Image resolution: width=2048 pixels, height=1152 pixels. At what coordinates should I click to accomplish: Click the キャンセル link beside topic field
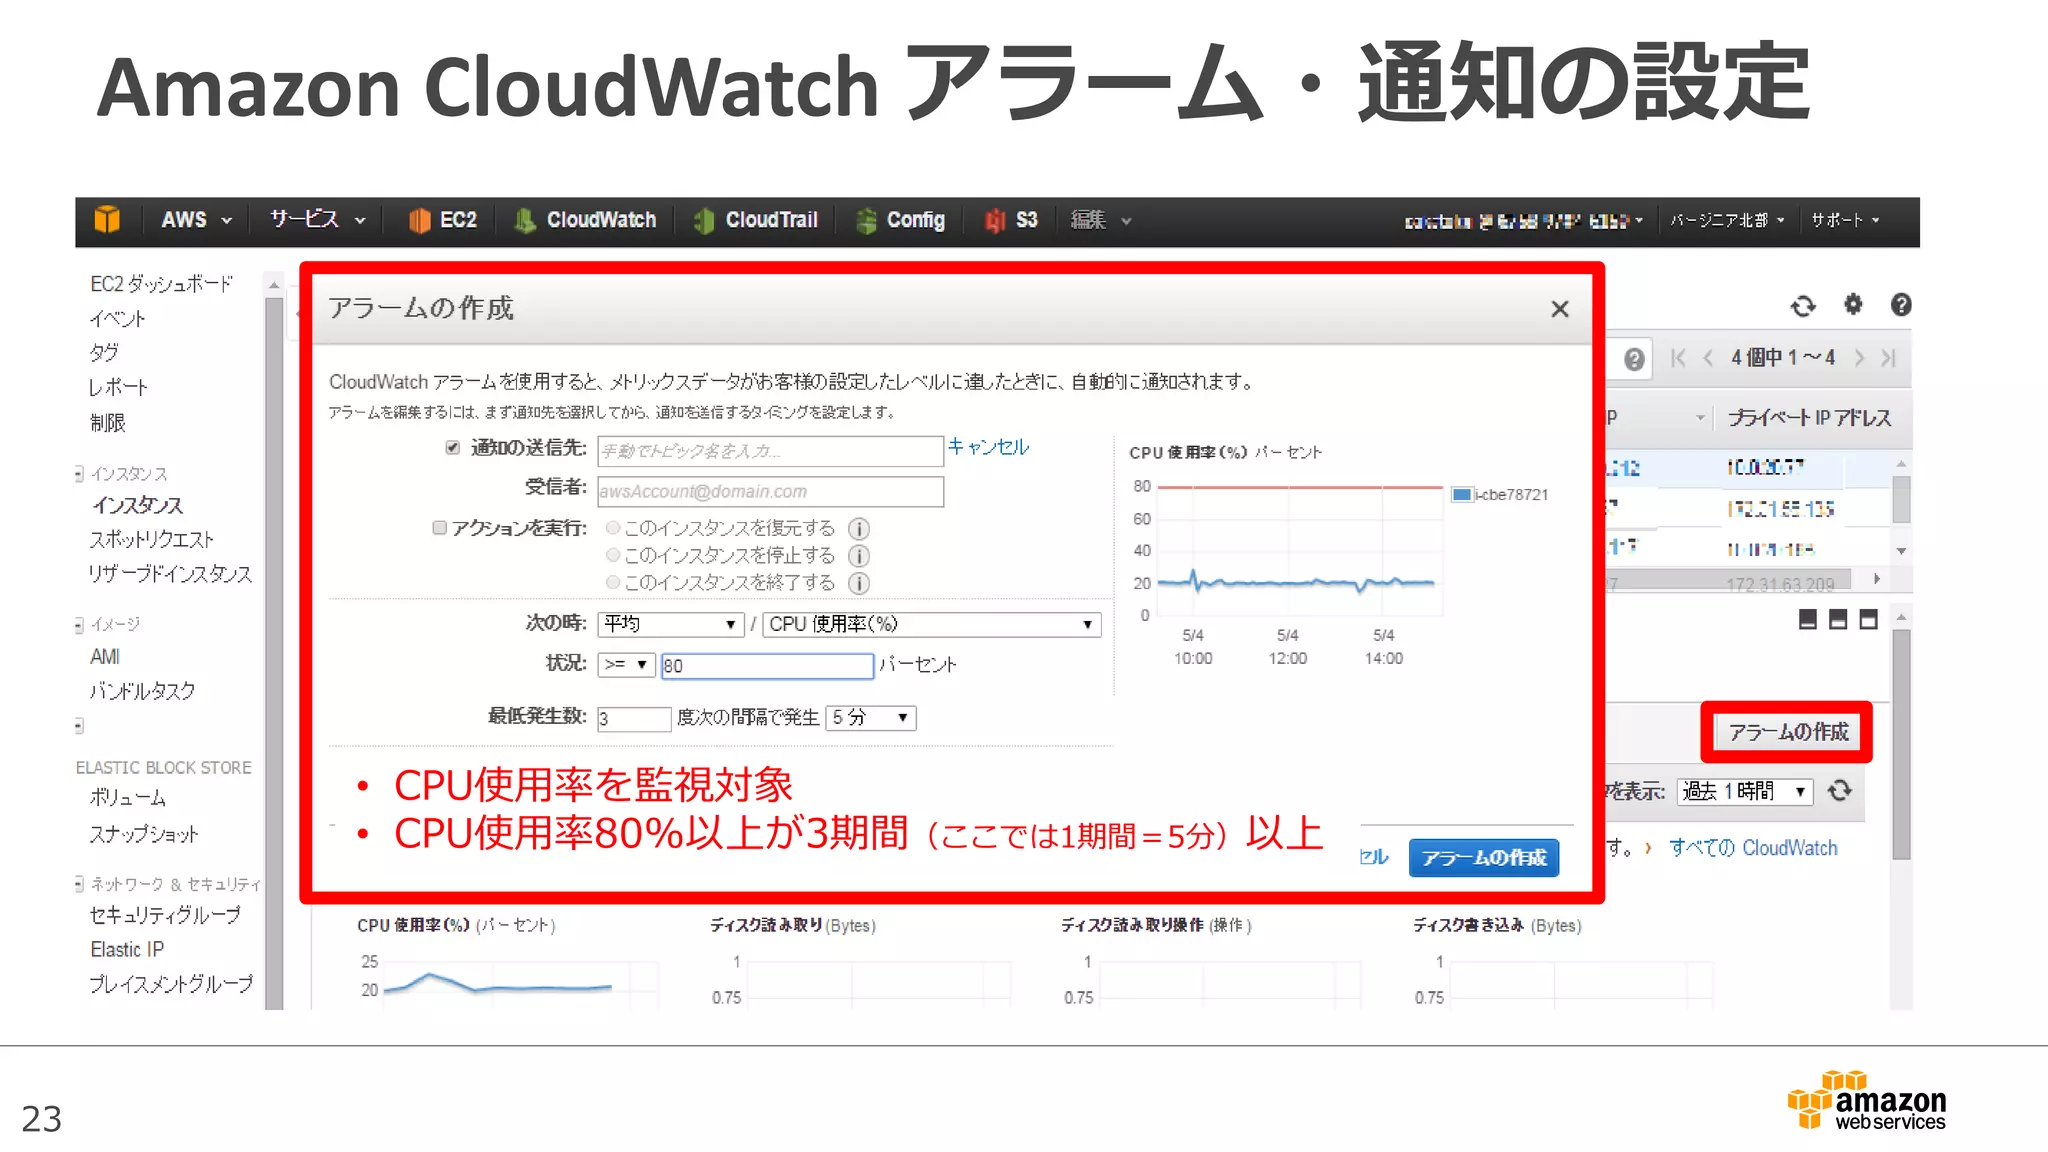point(988,447)
